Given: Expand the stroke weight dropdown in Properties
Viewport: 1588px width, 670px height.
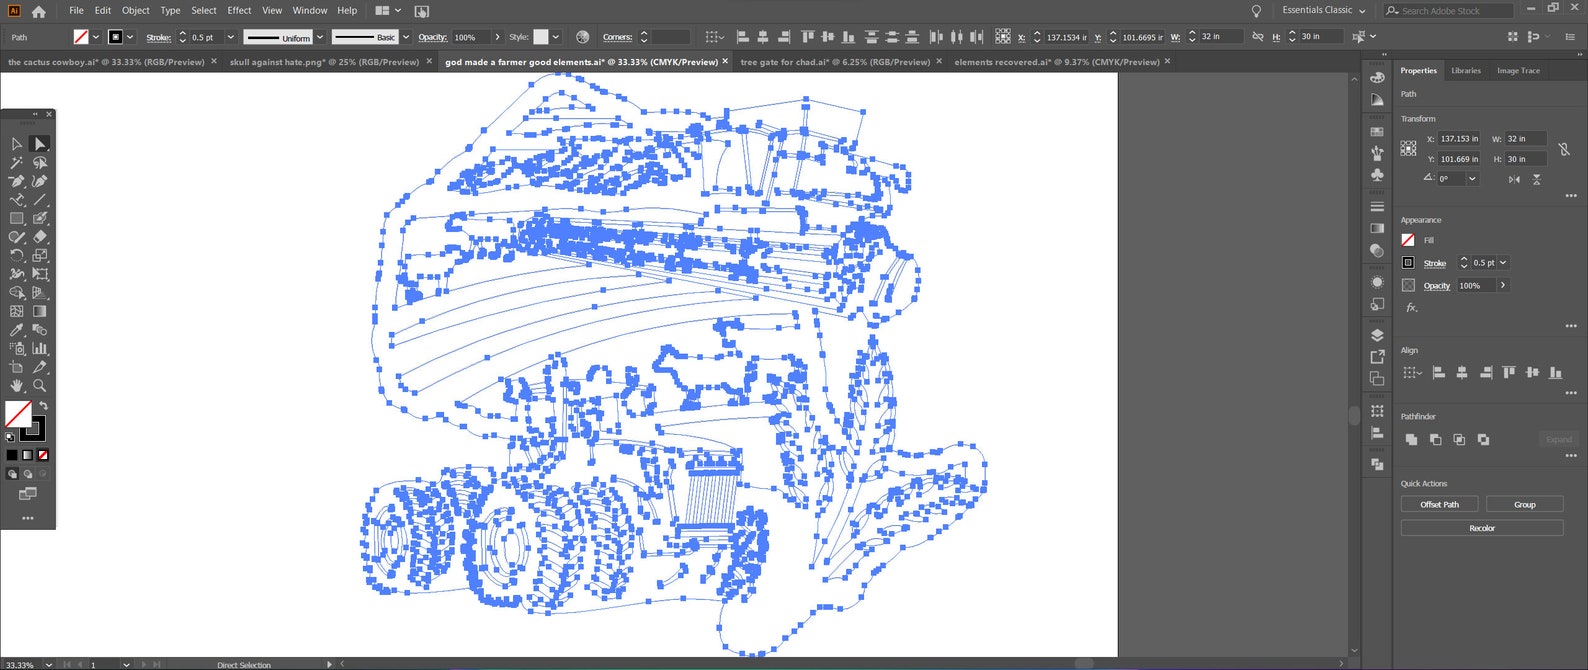Looking at the screenshot, I should tap(1503, 263).
